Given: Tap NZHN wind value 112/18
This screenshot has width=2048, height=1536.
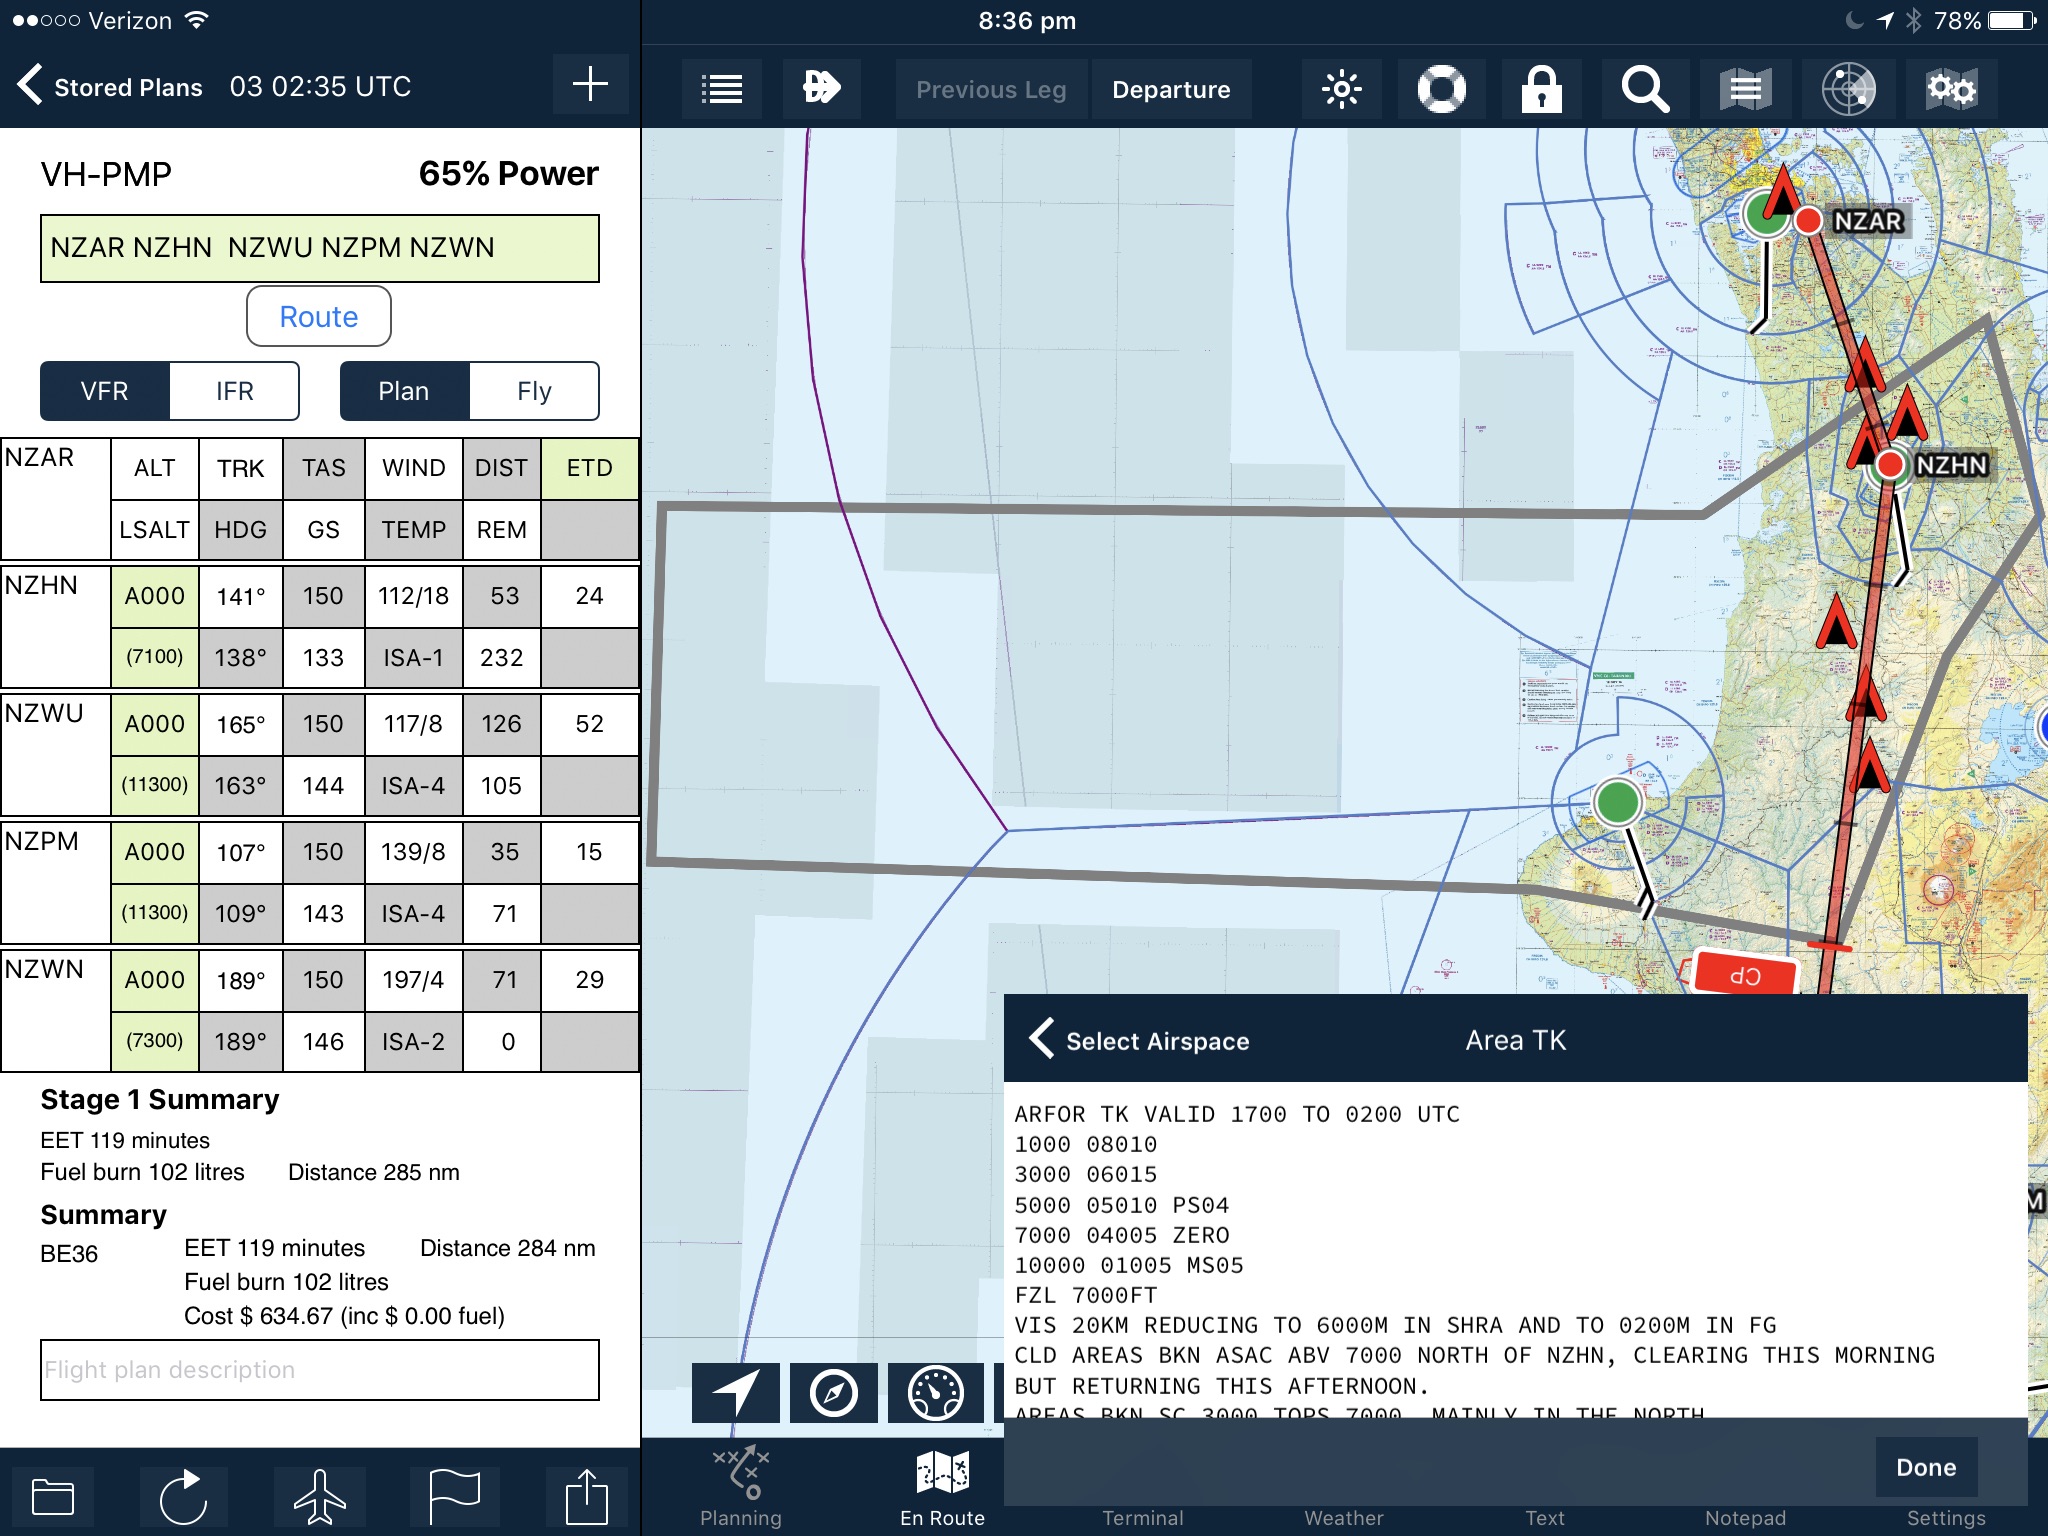Looking at the screenshot, I should (414, 596).
